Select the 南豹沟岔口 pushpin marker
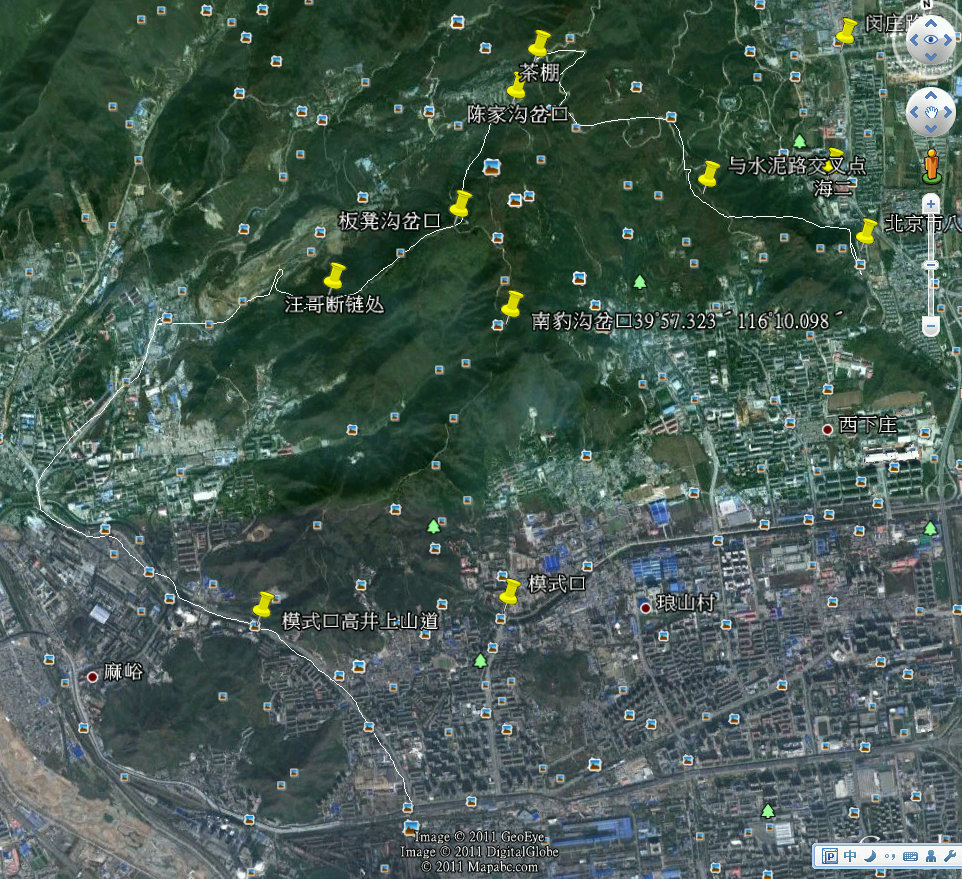The width and height of the screenshot is (962, 879). click(x=512, y=305)
